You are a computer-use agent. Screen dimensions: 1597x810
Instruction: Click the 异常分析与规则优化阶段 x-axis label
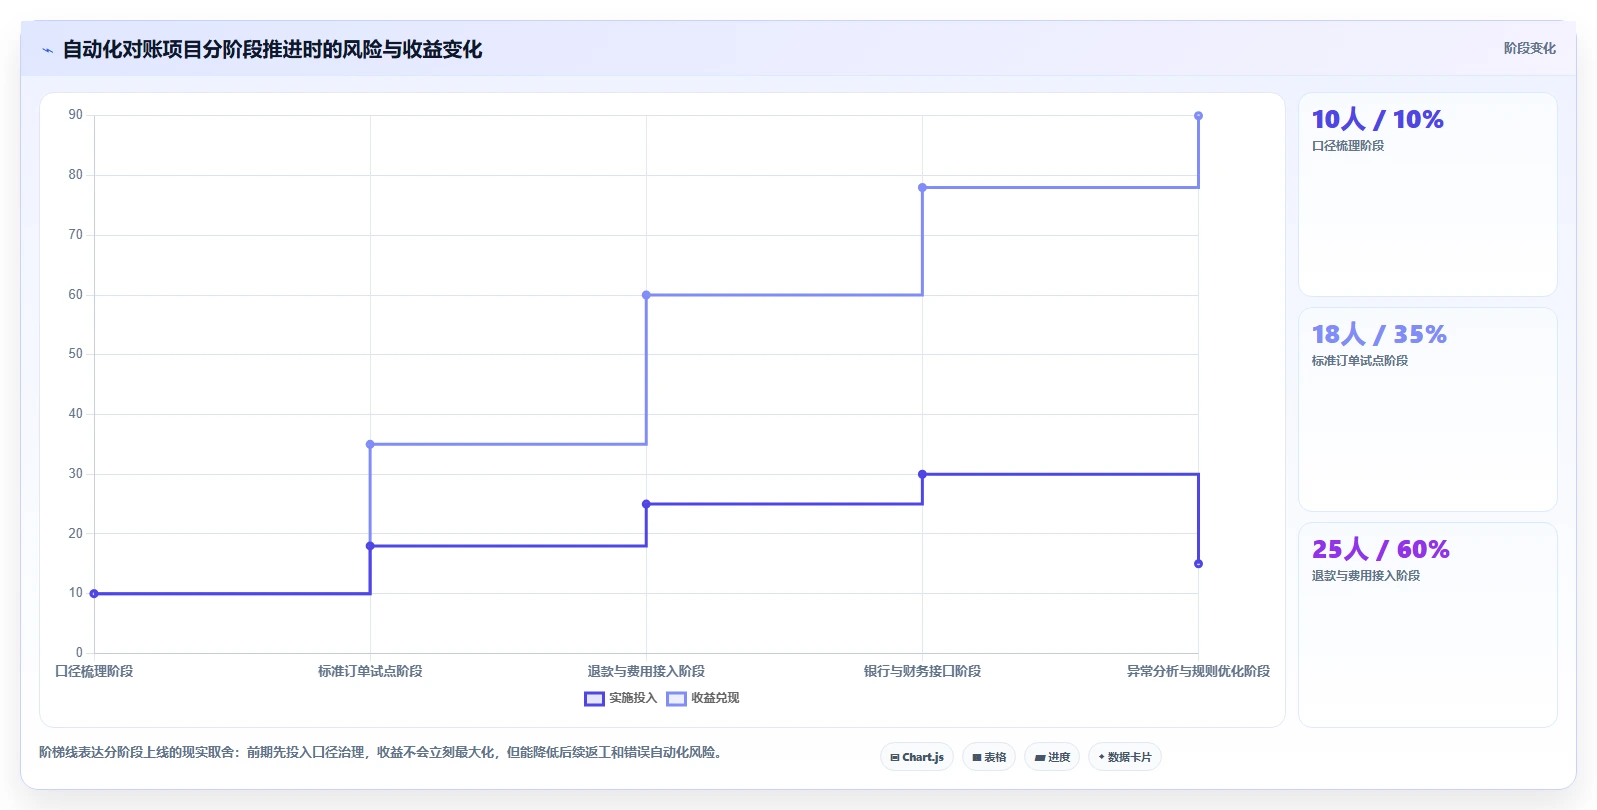1198,671
